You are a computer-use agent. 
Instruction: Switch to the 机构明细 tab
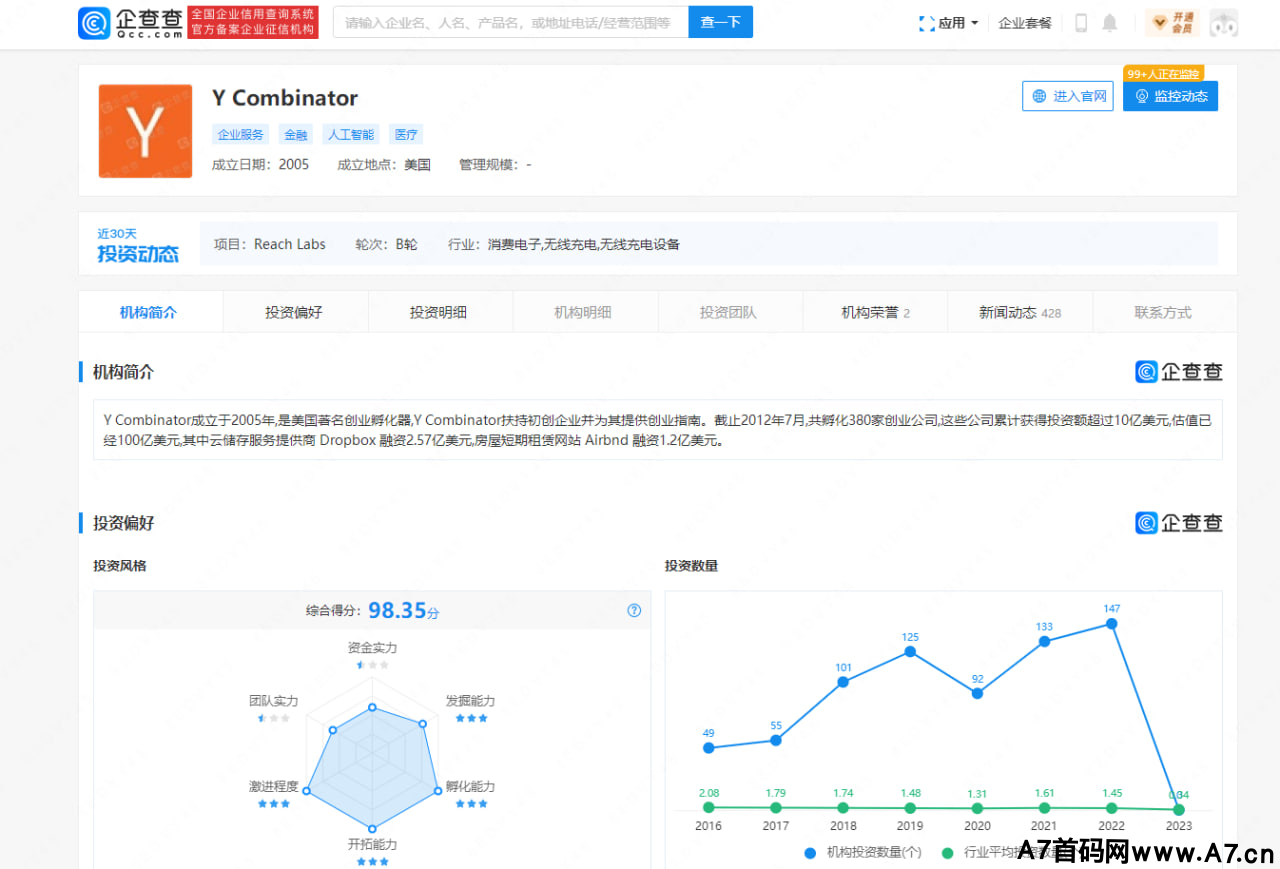[584, 312]
